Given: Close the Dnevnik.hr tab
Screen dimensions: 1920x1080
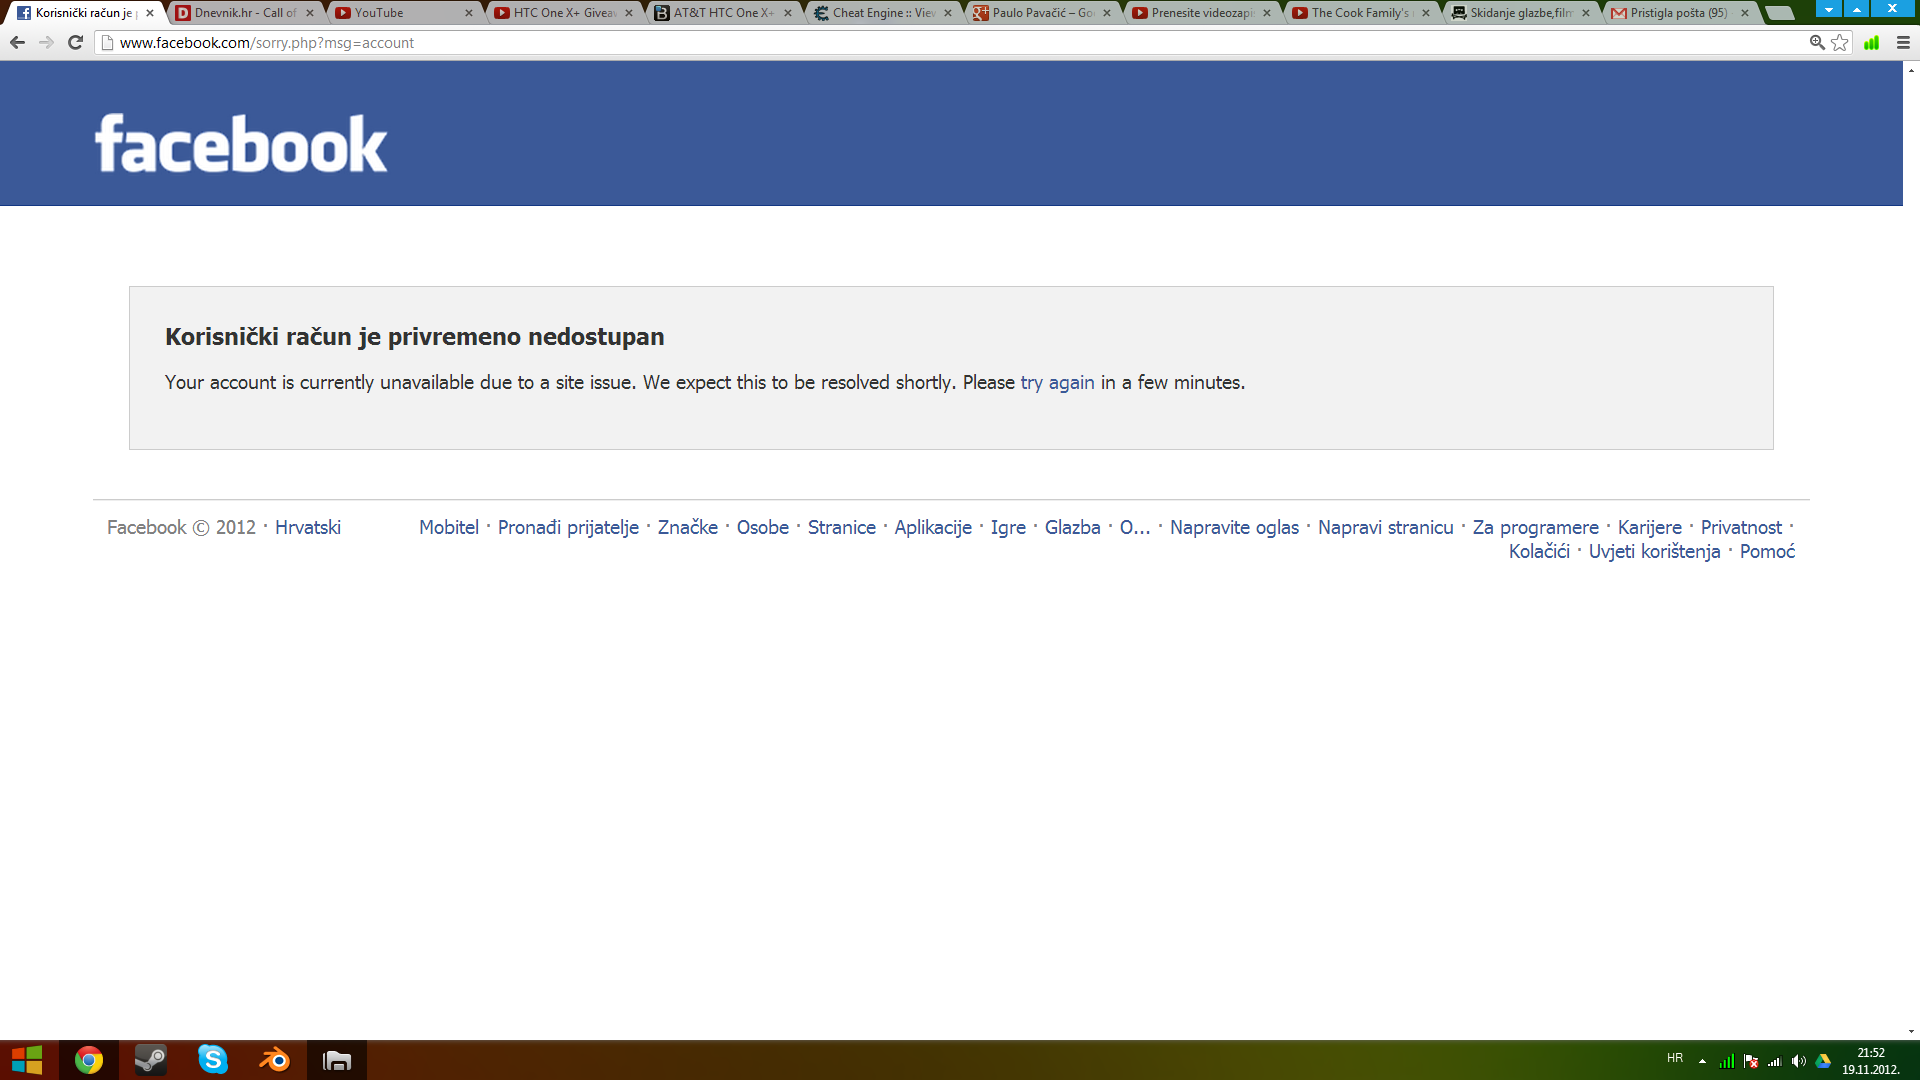Looking at the screenshot, I should [310, 13].
